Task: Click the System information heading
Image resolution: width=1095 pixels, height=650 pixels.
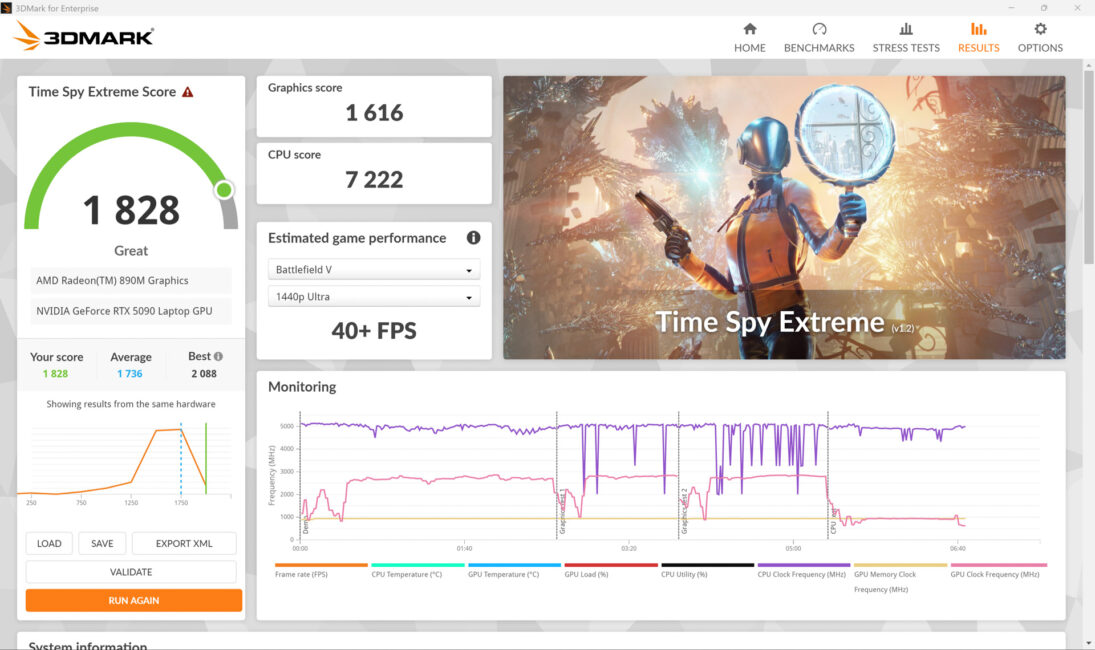Action: pos(88,646)
